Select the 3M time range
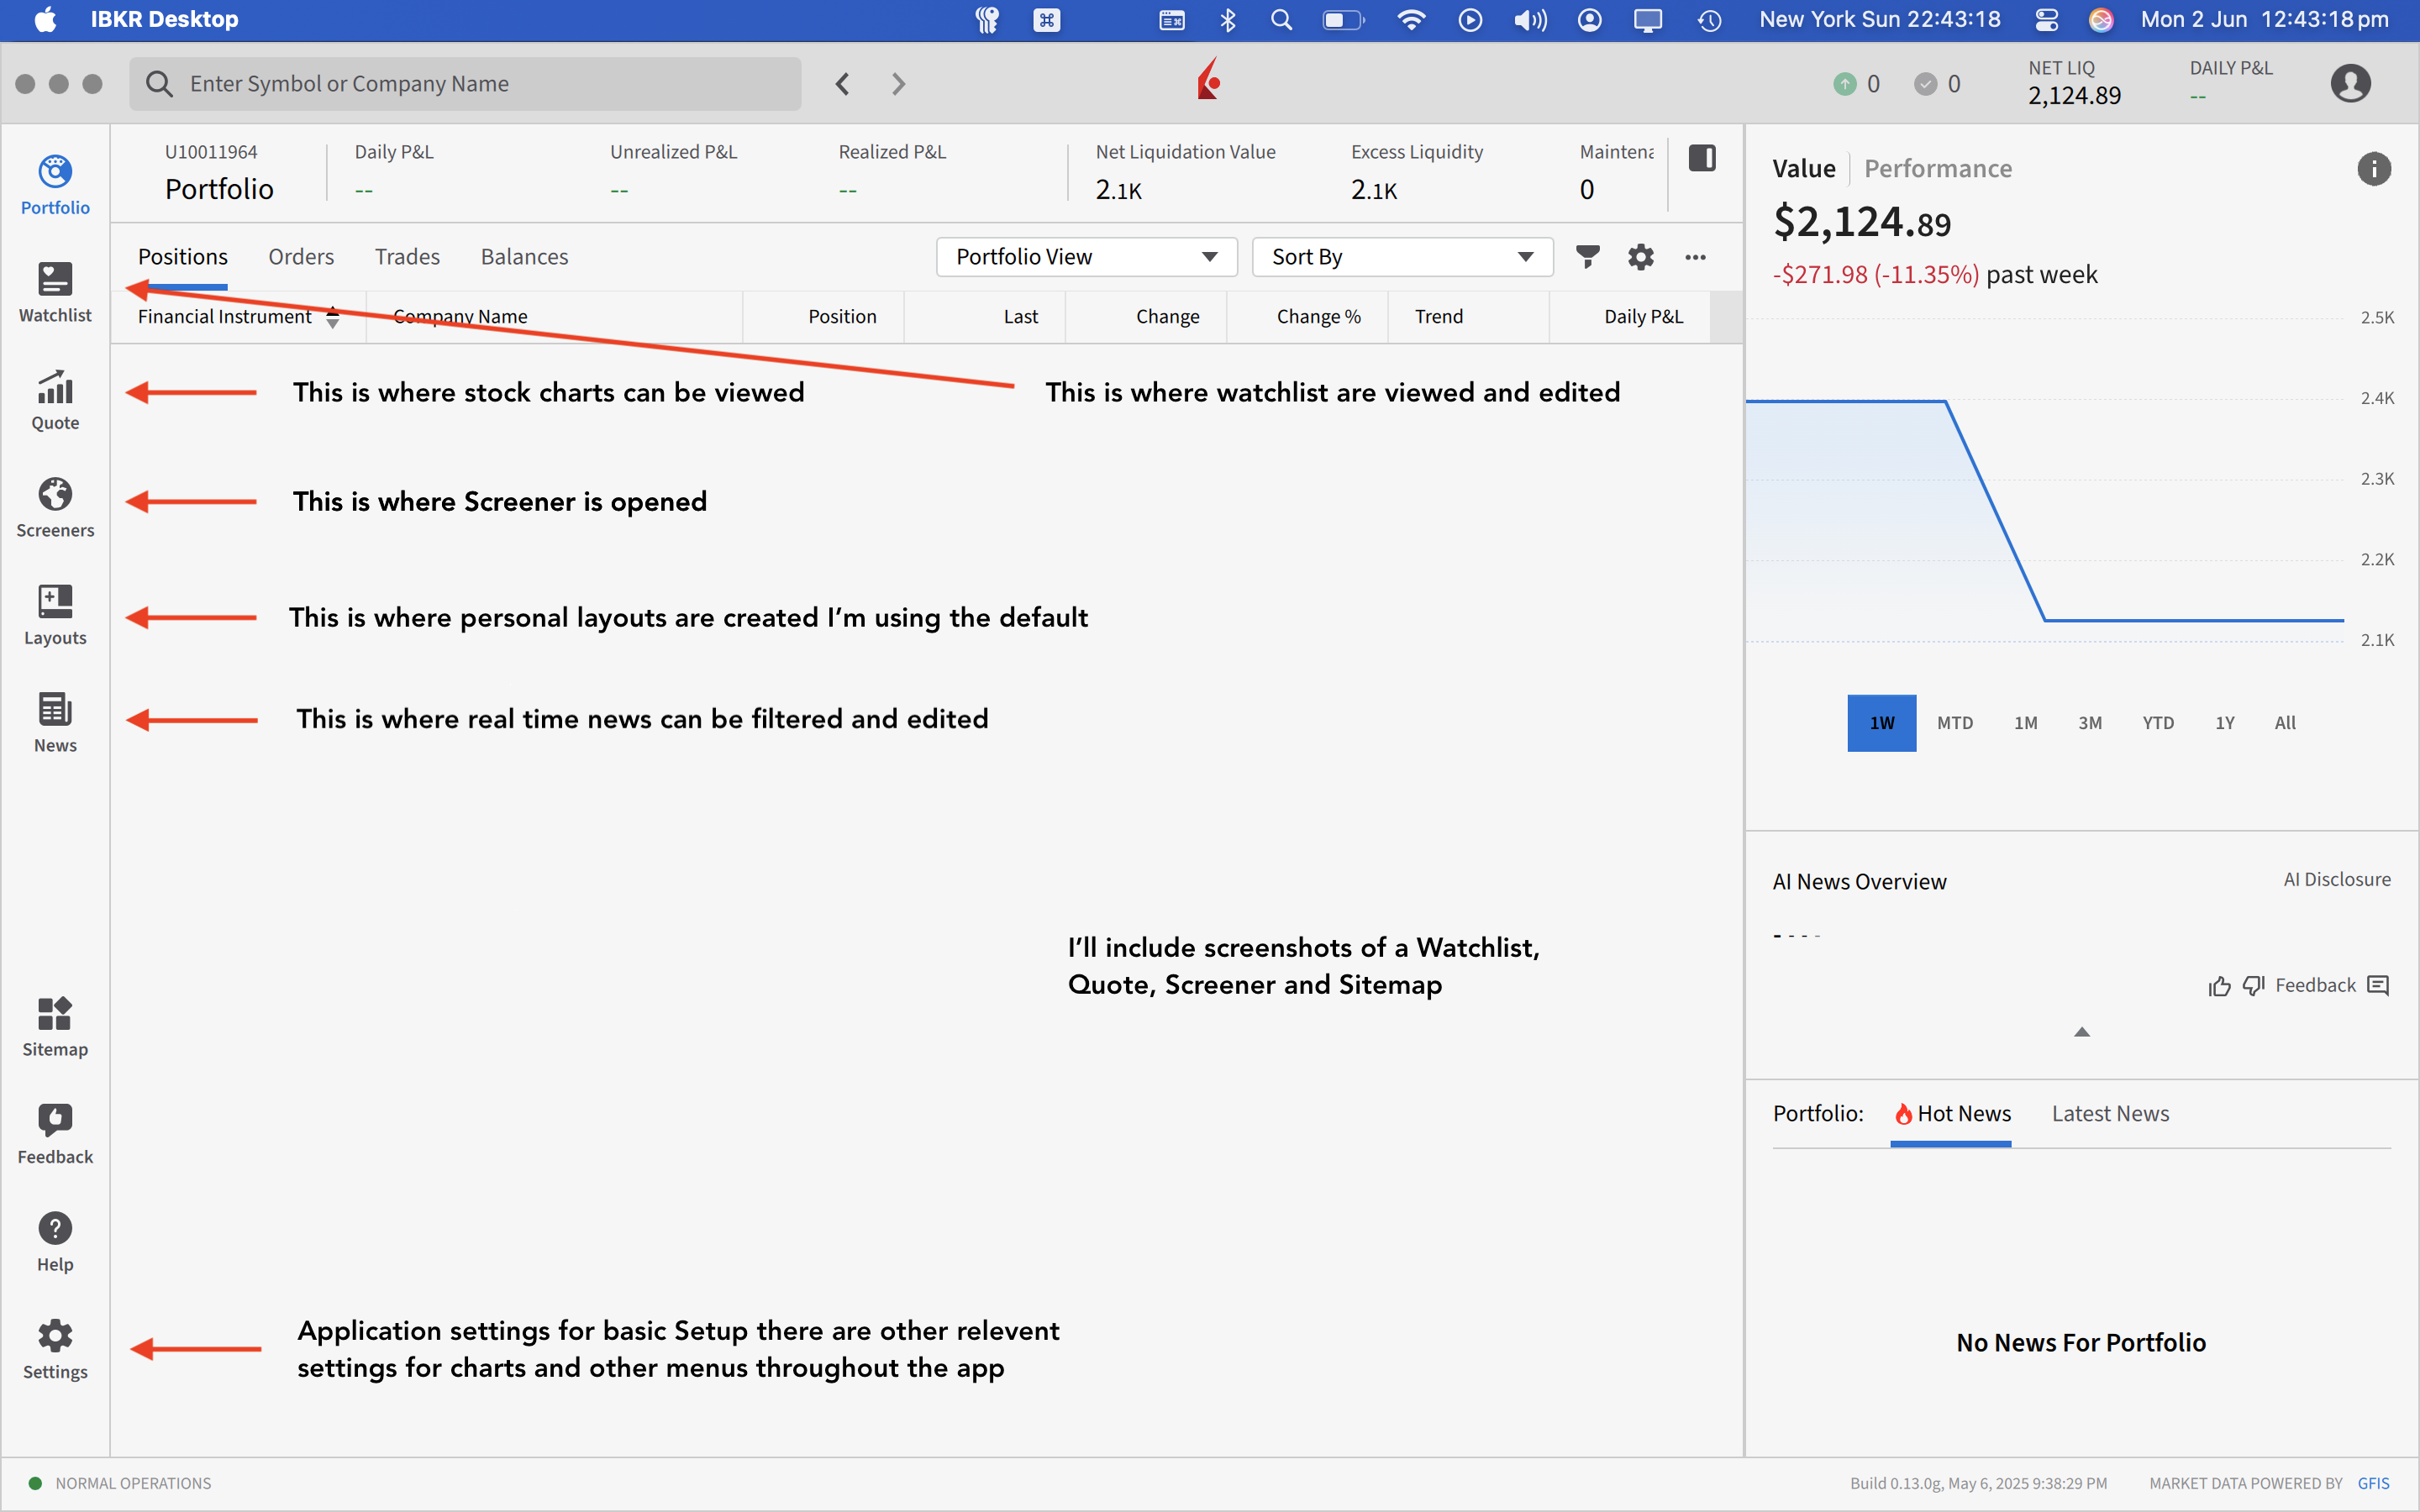The width and height of the screenshot is (2420, 1512). pos(2090,723)
